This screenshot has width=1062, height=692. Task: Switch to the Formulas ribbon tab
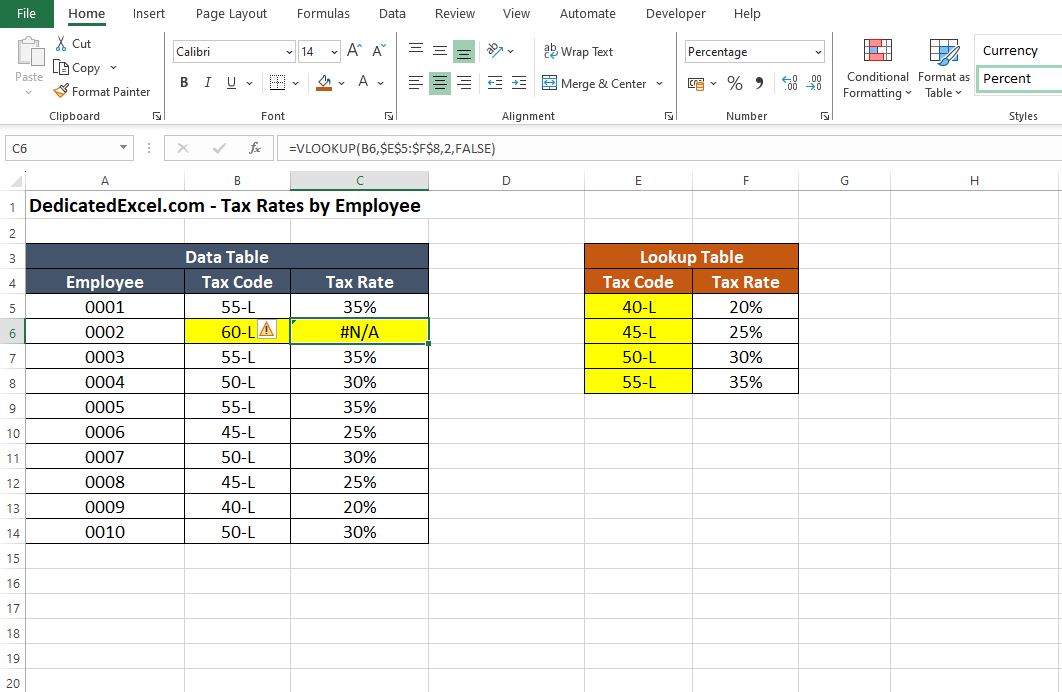point(323,13)
